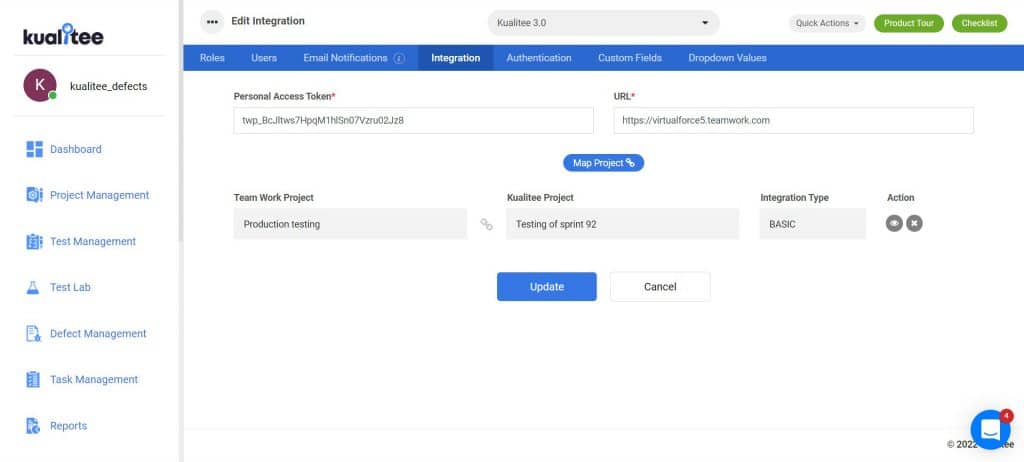Click the Task Management sidebar icon

[x=33, y=379]
